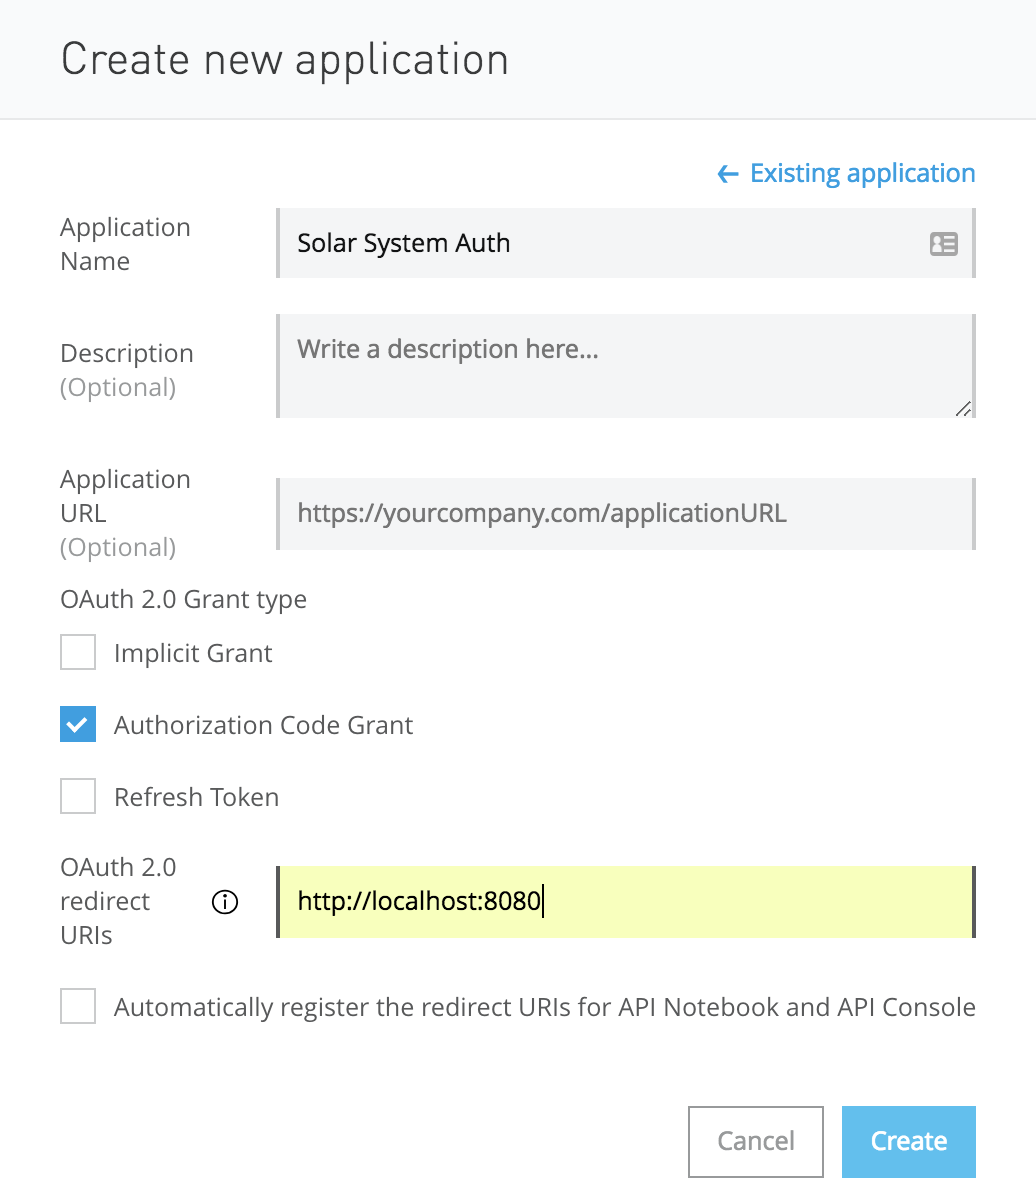Click the Implicit Grant label text
This screenshot has width=1036, height=1200.
click(x=193, y=654)
